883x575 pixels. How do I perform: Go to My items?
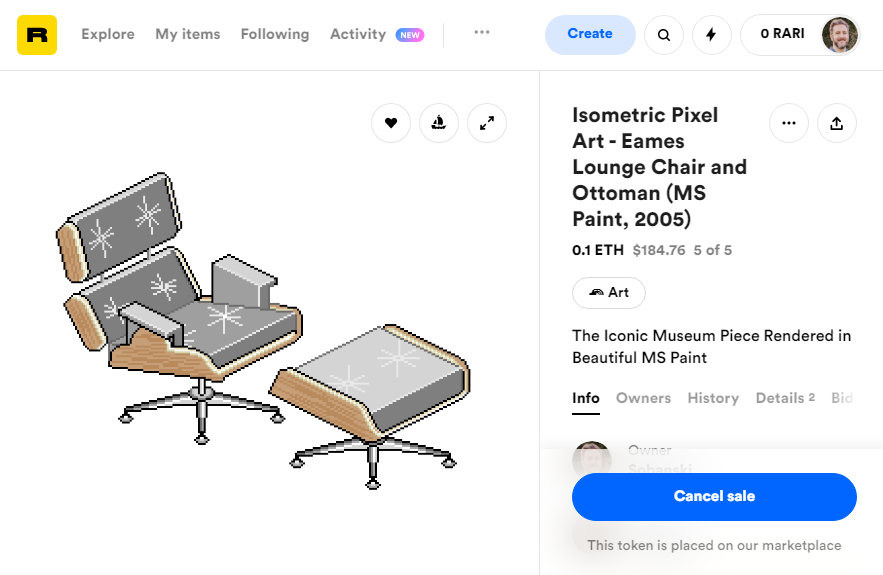click(188, 34)
